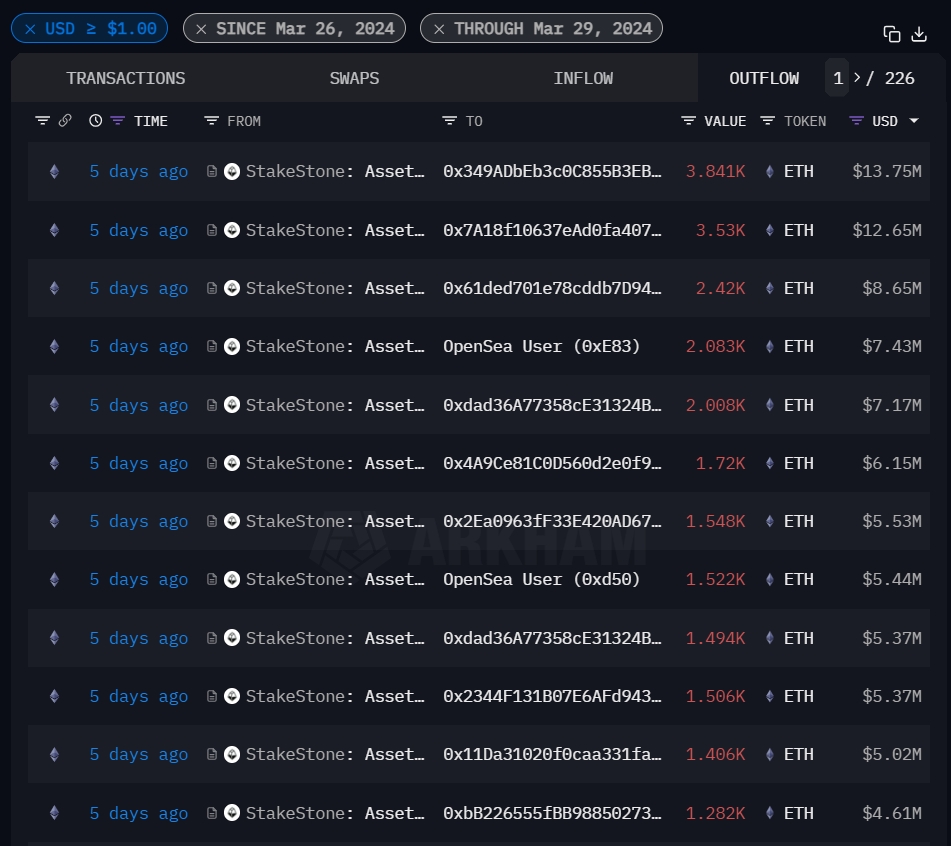Download the transaction data
Viewport: 951px width, 846px height.
tap(920, 34)
